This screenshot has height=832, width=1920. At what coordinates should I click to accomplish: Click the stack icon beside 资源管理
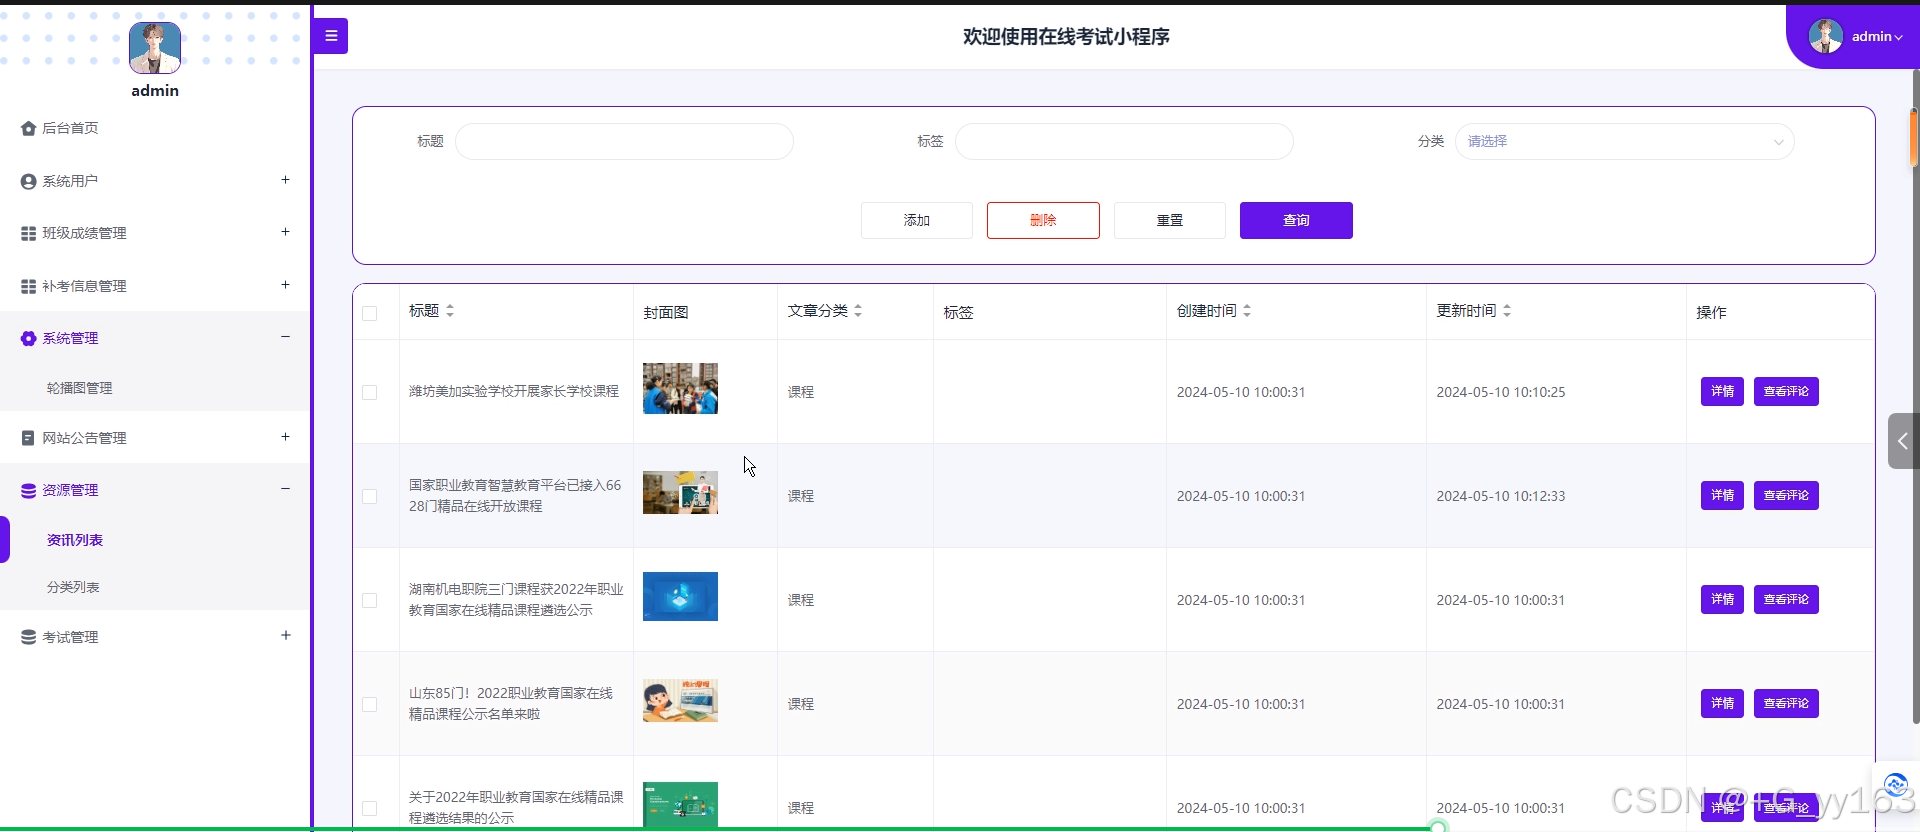(x=28, y=490)
